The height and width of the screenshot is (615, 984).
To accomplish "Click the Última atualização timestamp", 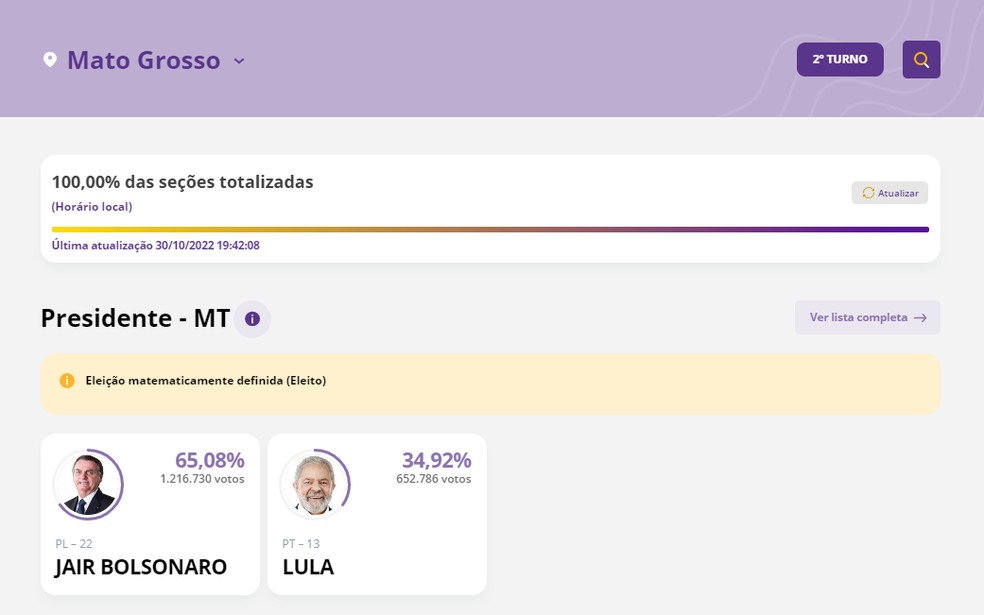I will pos(156,245).
